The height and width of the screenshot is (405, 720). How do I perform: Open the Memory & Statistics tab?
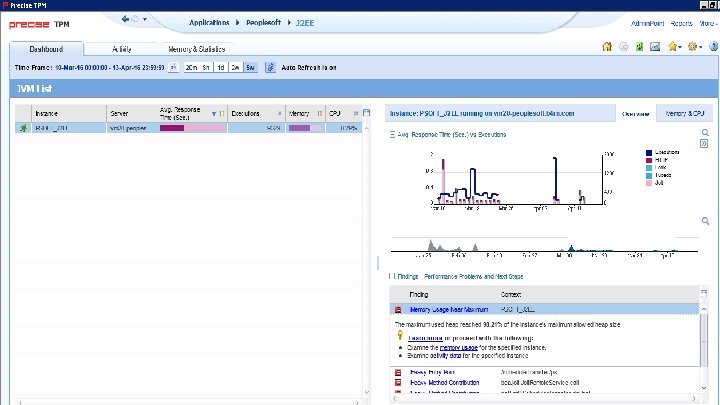tap(197, 49)
